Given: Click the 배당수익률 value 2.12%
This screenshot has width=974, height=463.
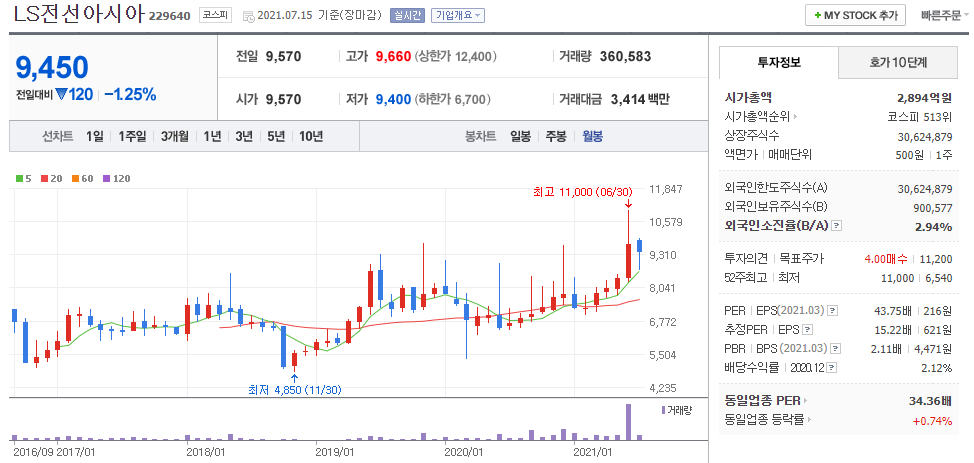Looking at the screenshot, I should click(936, 368).
